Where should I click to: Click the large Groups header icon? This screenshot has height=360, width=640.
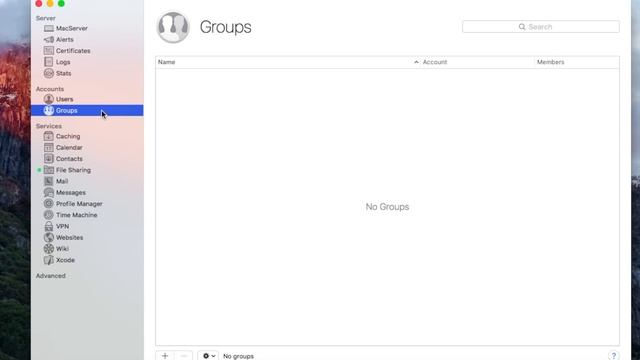173,27
